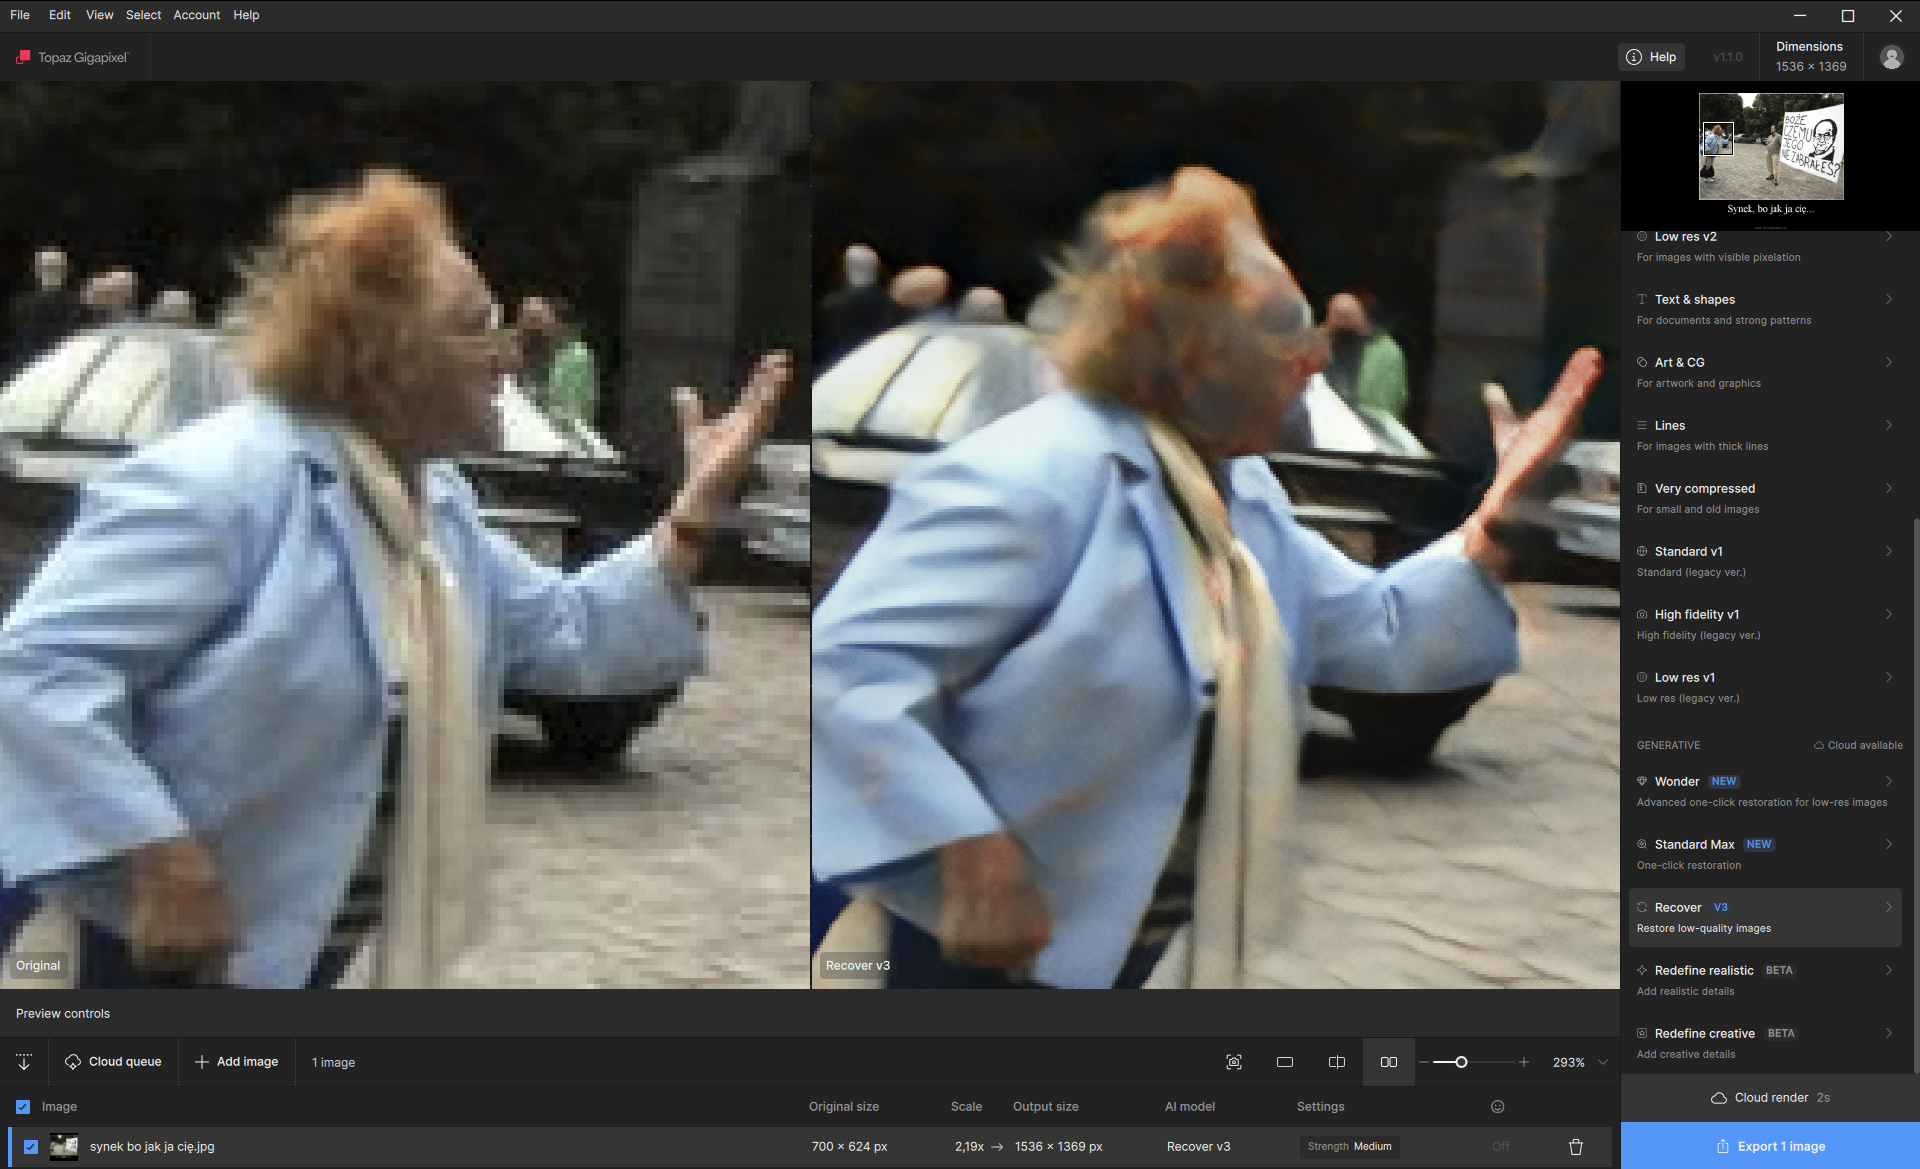Open the Edit menu
1920x1169 pixels.
(59, 15)
